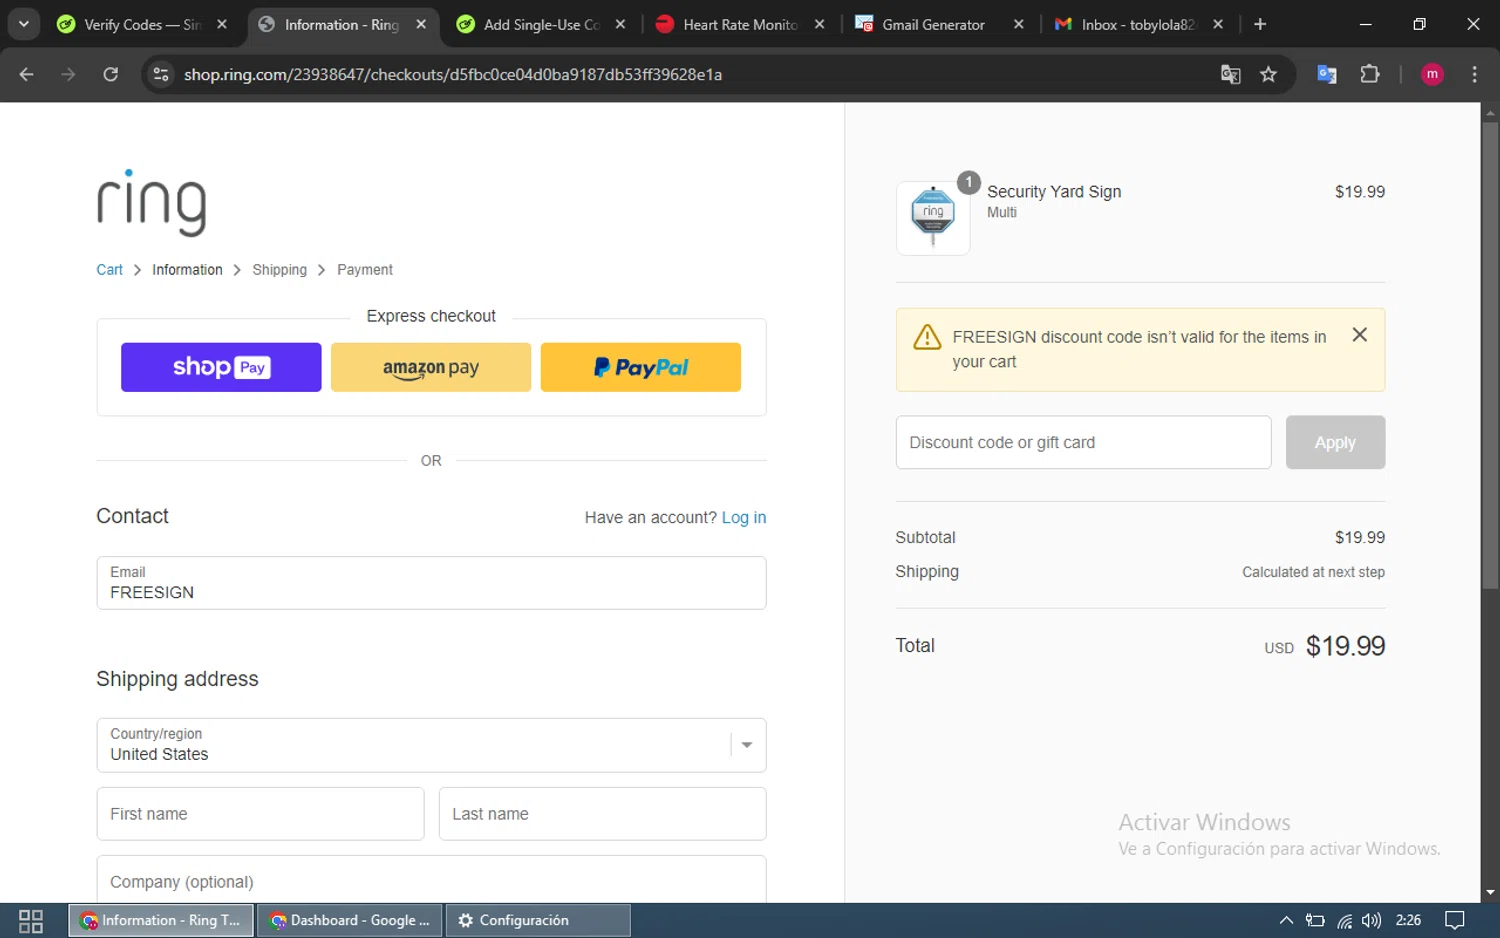This screenshot has width=1500, height=938.
Task: Close the Information - Ring tab
Action: [x=421, y=24]
